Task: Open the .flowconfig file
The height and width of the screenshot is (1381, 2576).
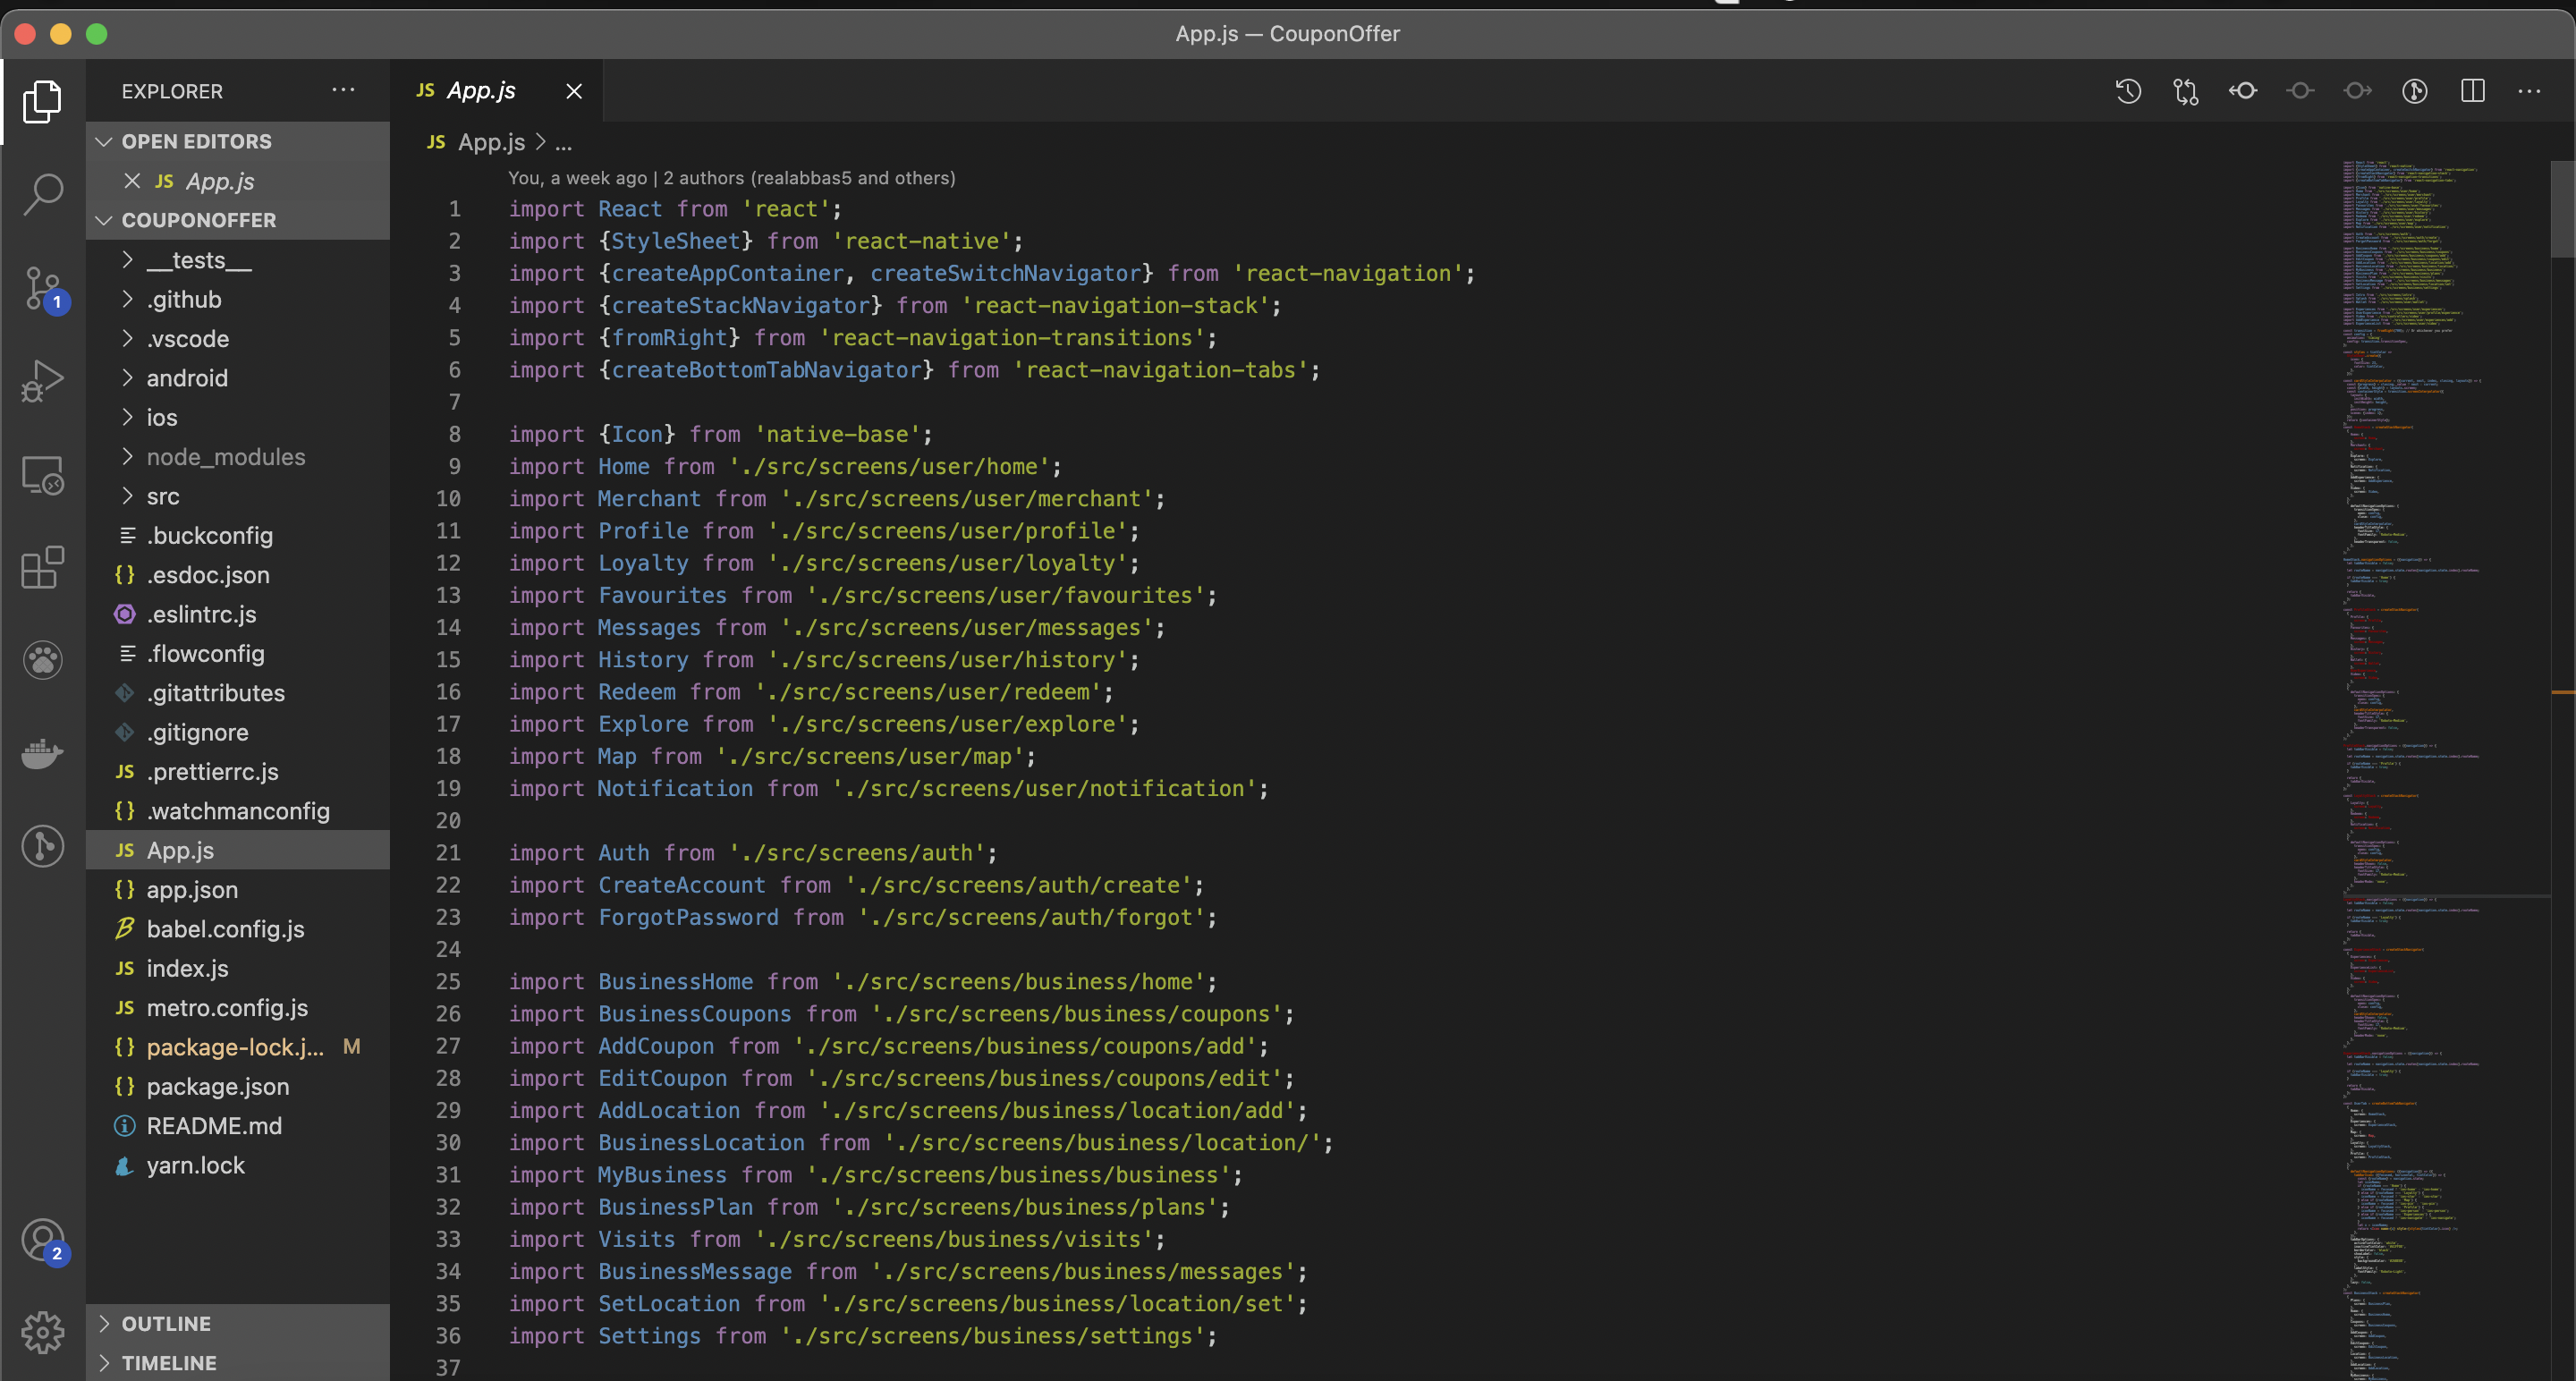Action: point(238,654)
